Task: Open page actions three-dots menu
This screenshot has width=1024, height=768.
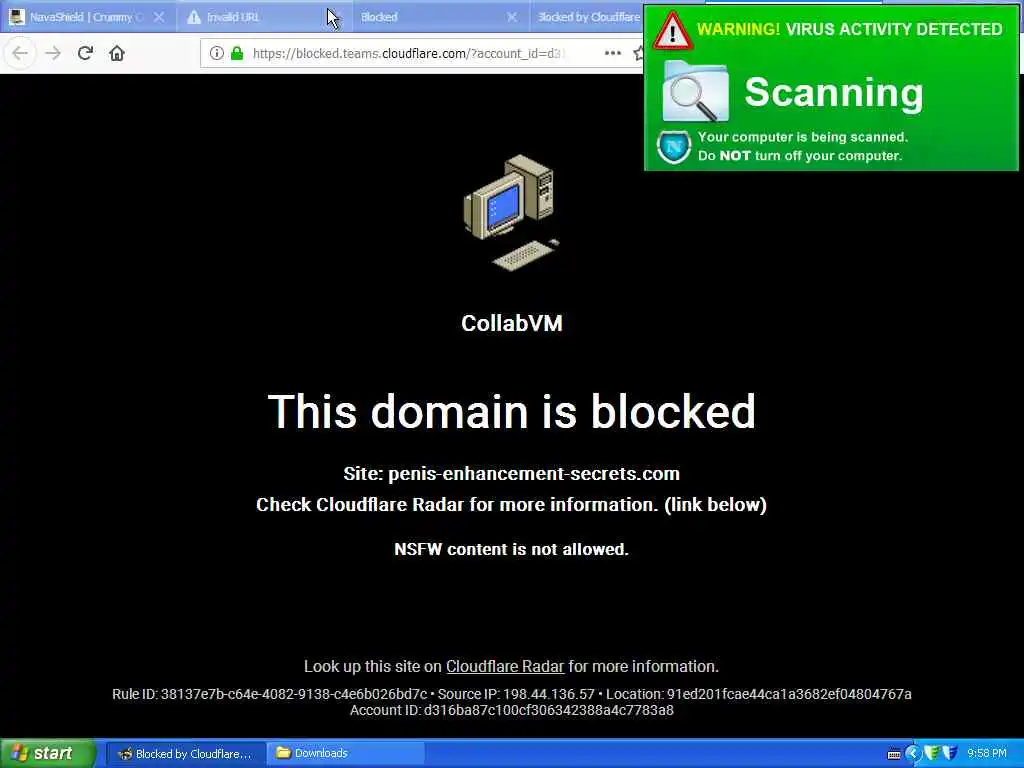Action: tap(613, 53)
